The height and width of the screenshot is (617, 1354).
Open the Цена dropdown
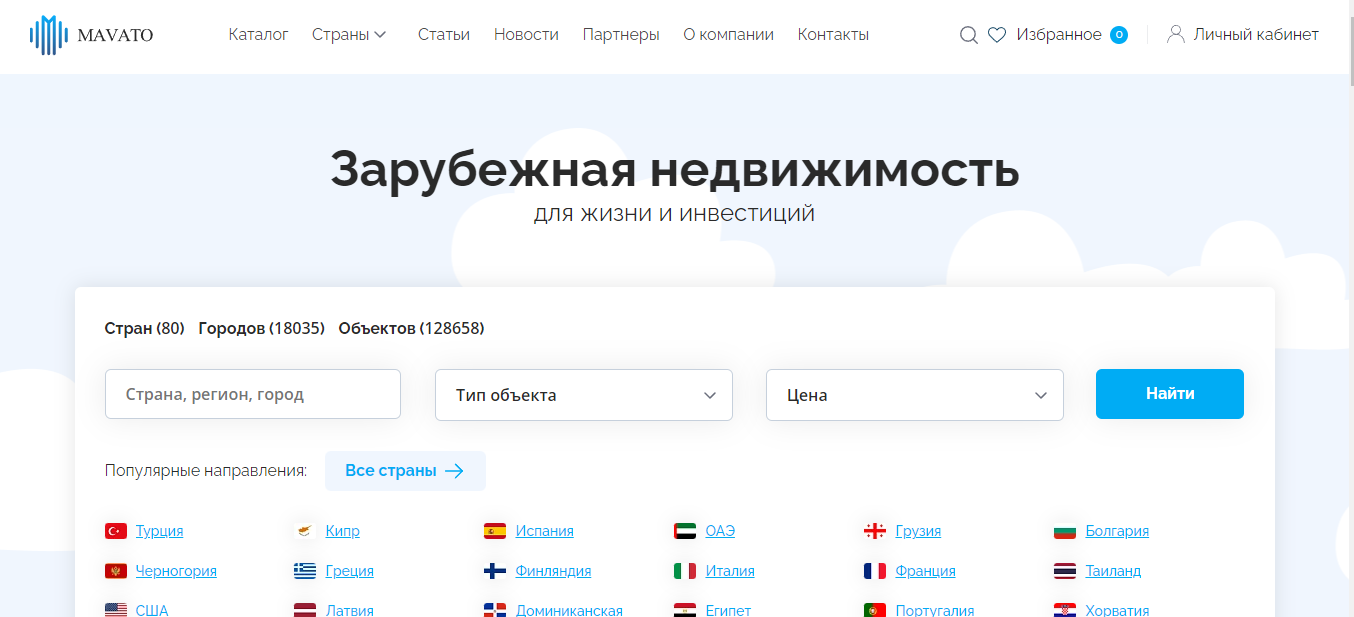(915, 395)
